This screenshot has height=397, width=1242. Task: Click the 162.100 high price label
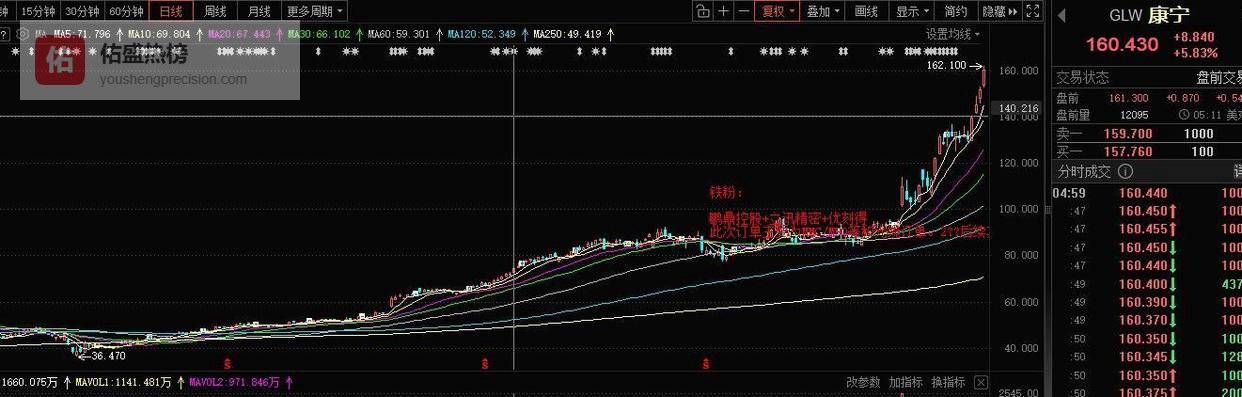click(947, 65)
